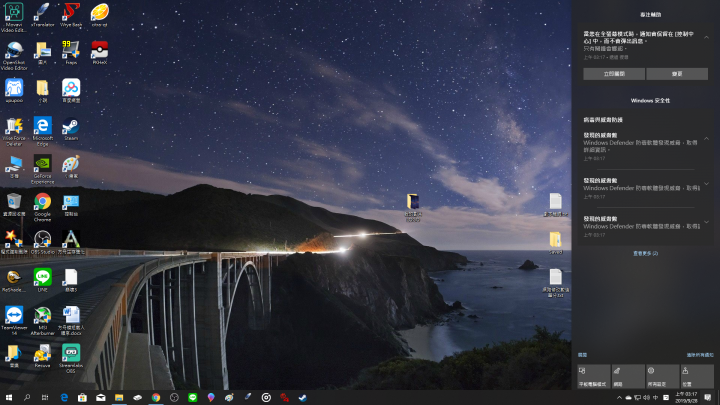Open Microsoft Edge from the taskbar
This screenshot has width=720, height=405.
64,398
